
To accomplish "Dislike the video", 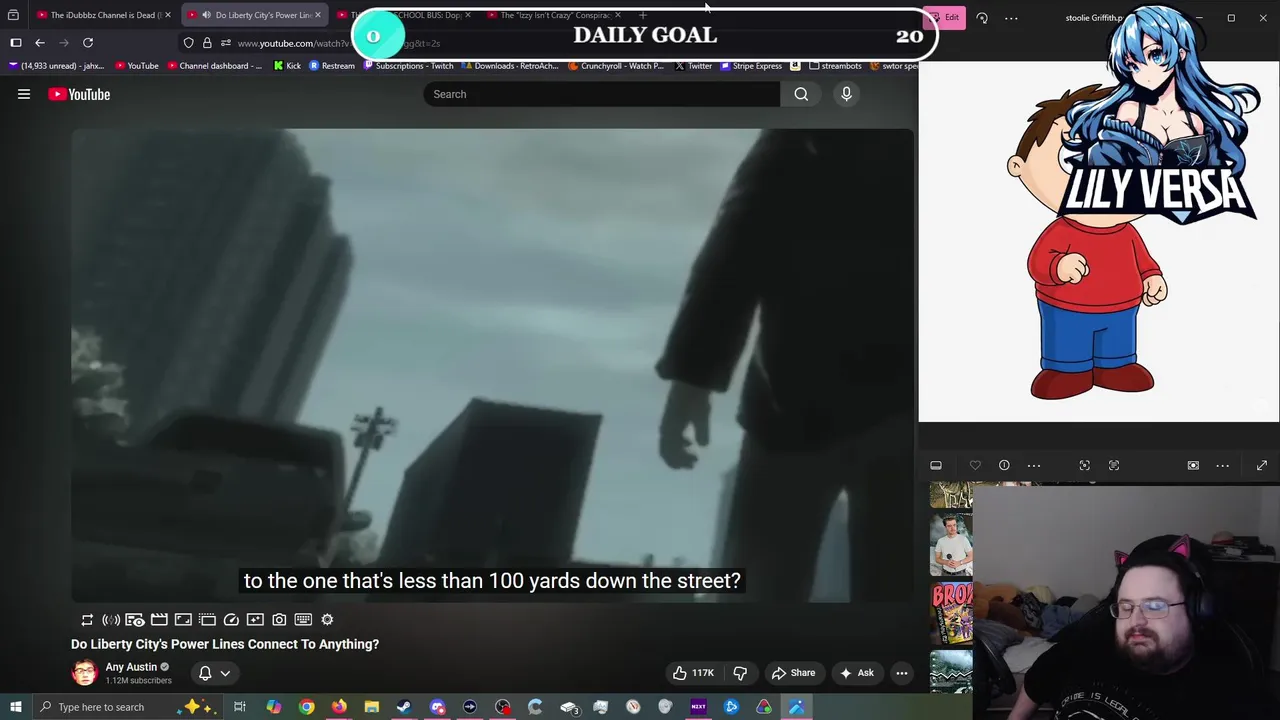I will pyautogui.click(x=740, y=673).
